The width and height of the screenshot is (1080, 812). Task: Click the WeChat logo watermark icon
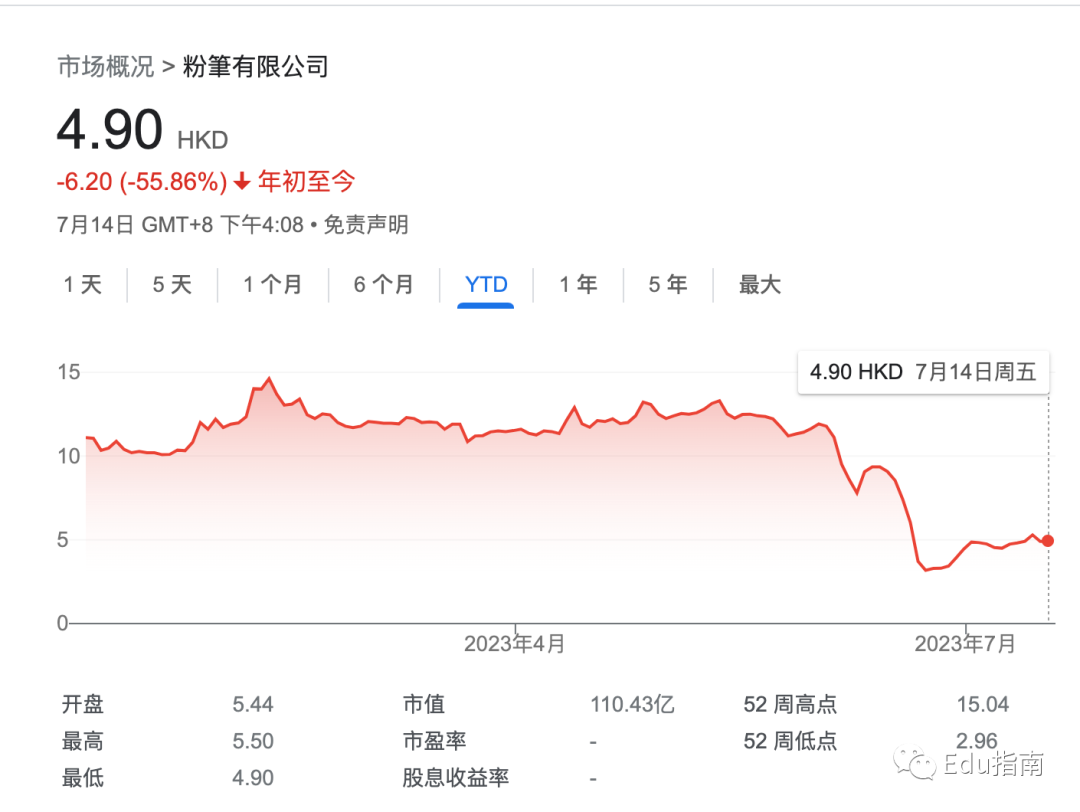point(915,765)
